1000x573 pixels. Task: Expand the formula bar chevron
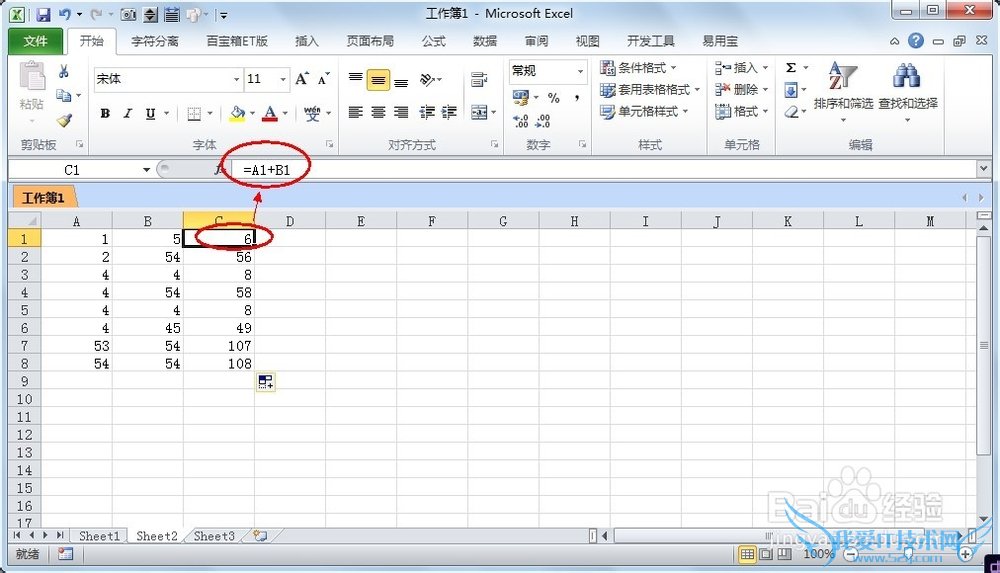tap(983, 168)
